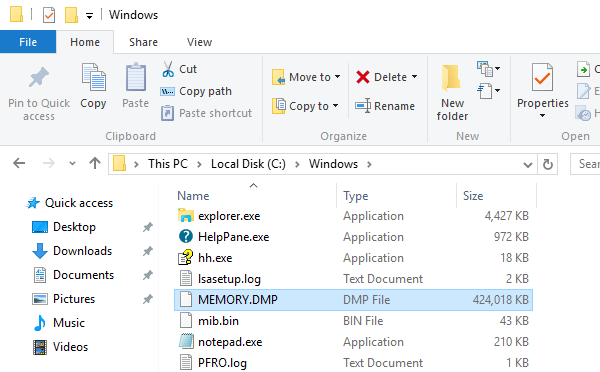The width and height of the screenshot is (600, 372).
Task: Expand chevron after Windows breadcrumb
Action: pos(369,164)
